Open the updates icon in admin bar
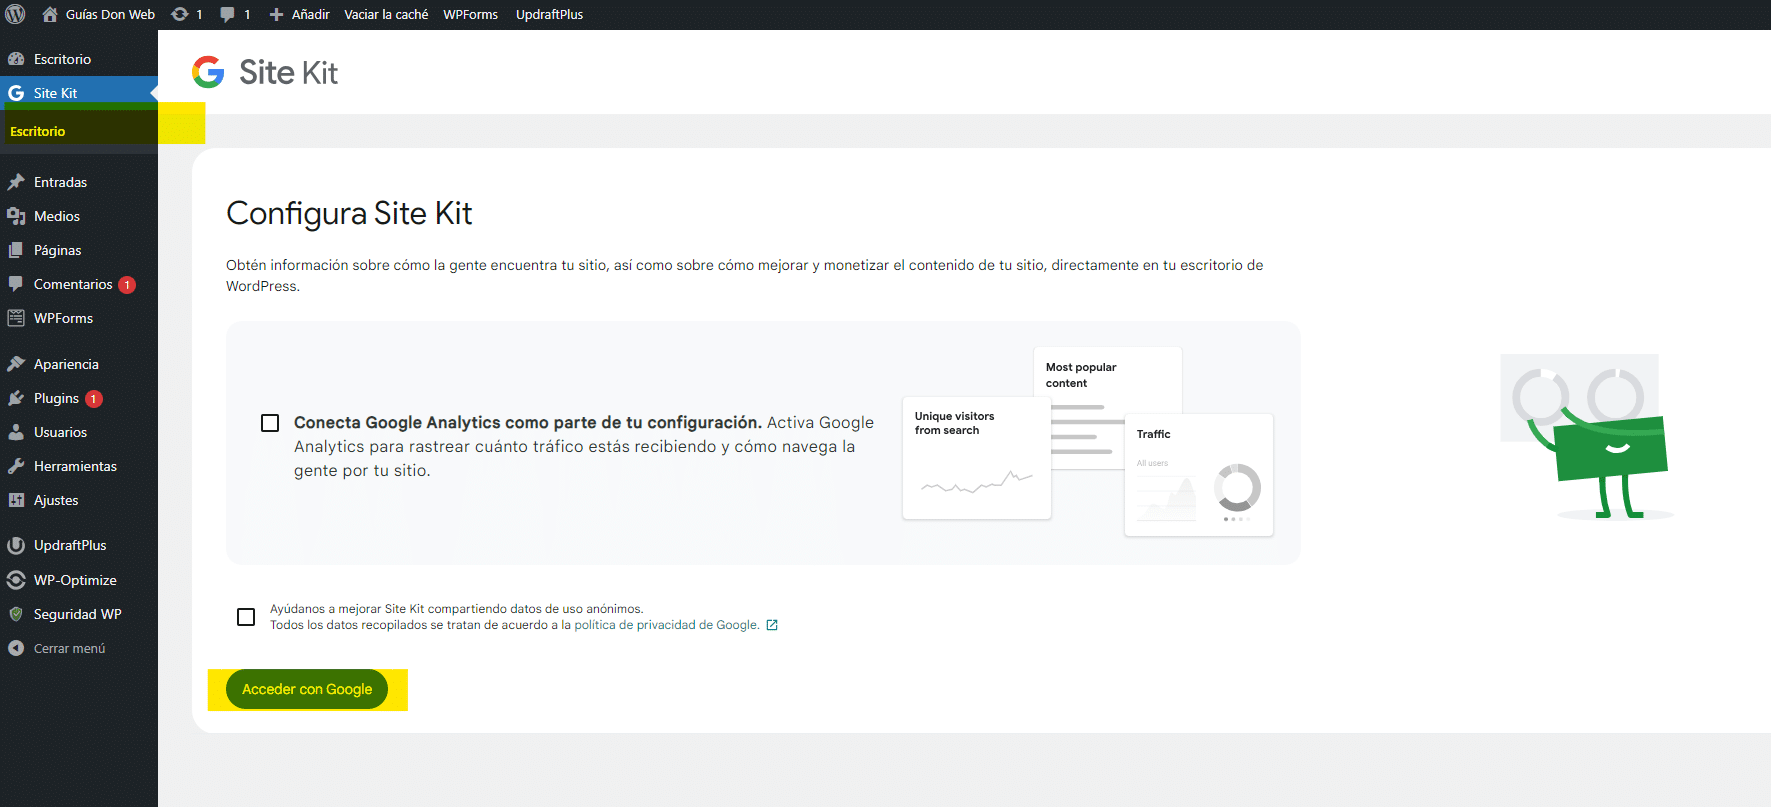The image size is (1771, 807). tap(180, 14)
